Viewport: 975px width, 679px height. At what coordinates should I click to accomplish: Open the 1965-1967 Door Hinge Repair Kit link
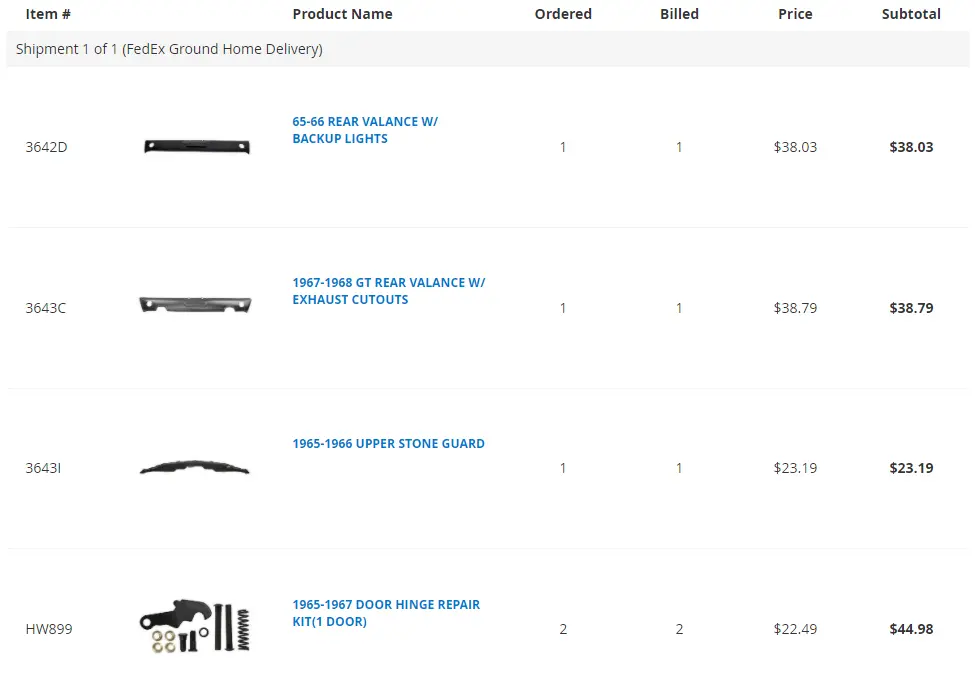(x=386, y=613)
